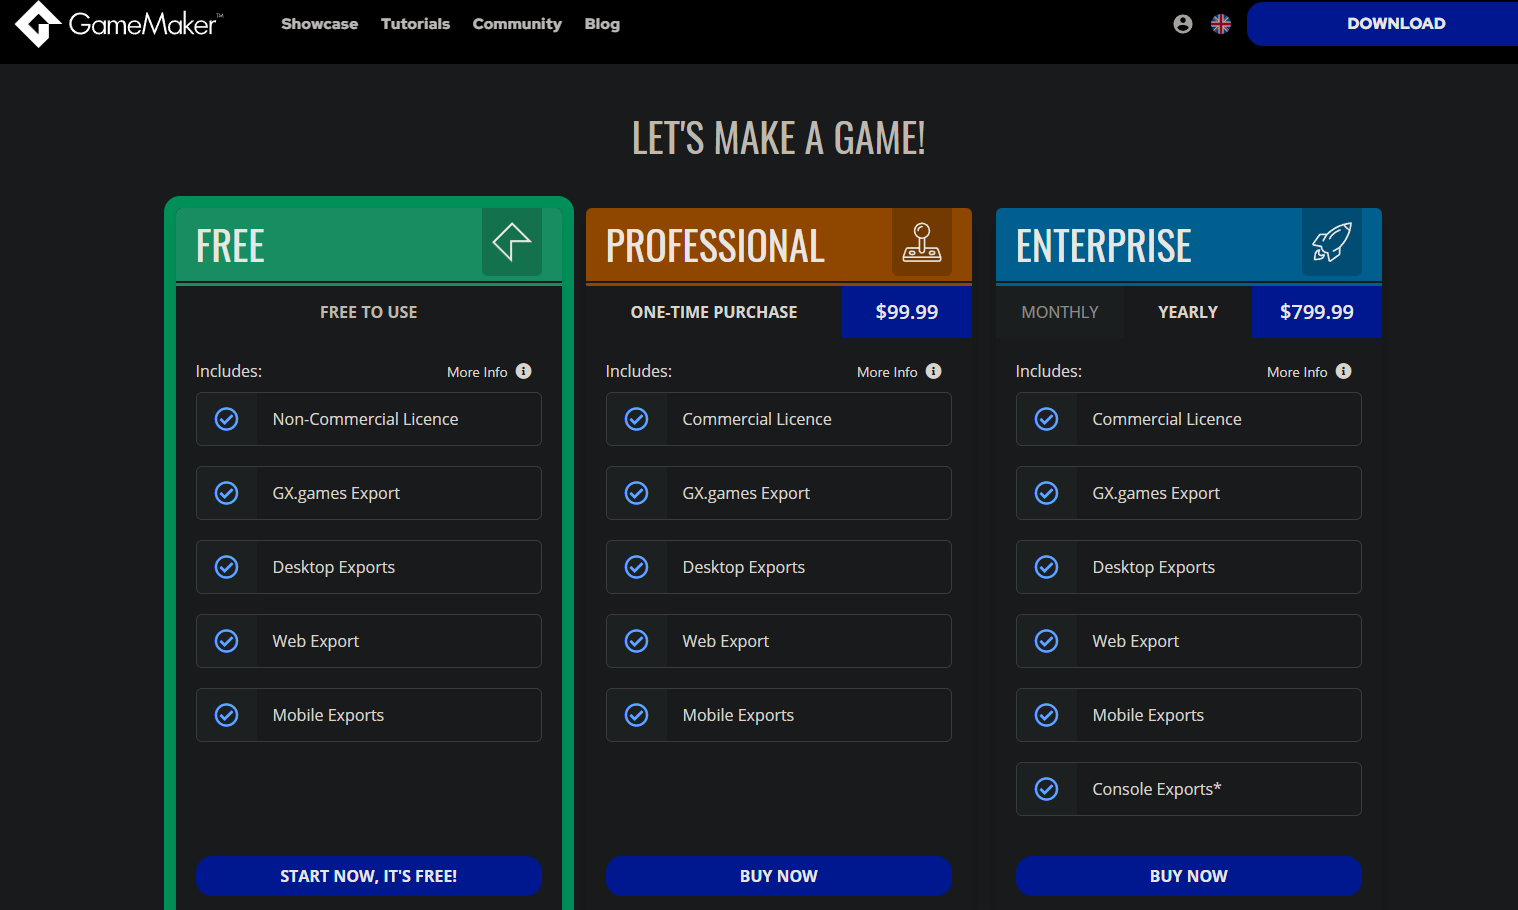This screenshot has height=910, width=1518.
Task: Click Mobile Exports text in Enterprise plan
Action: click(1148, 715)
